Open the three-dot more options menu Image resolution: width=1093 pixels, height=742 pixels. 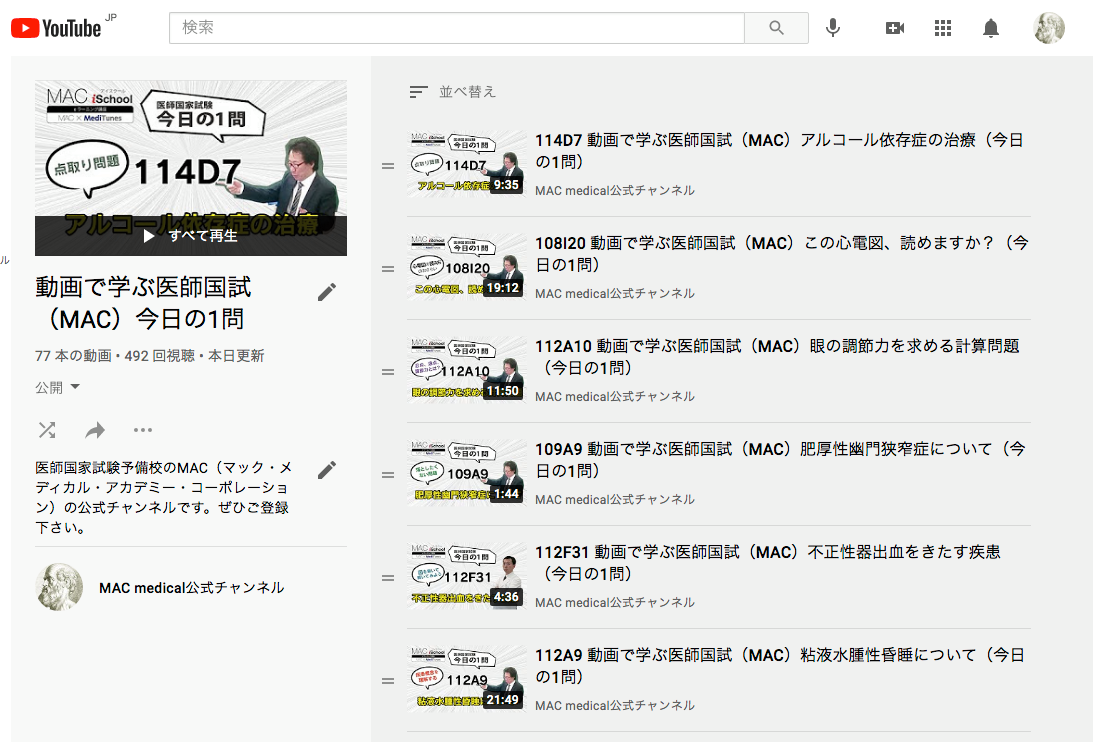143,430
